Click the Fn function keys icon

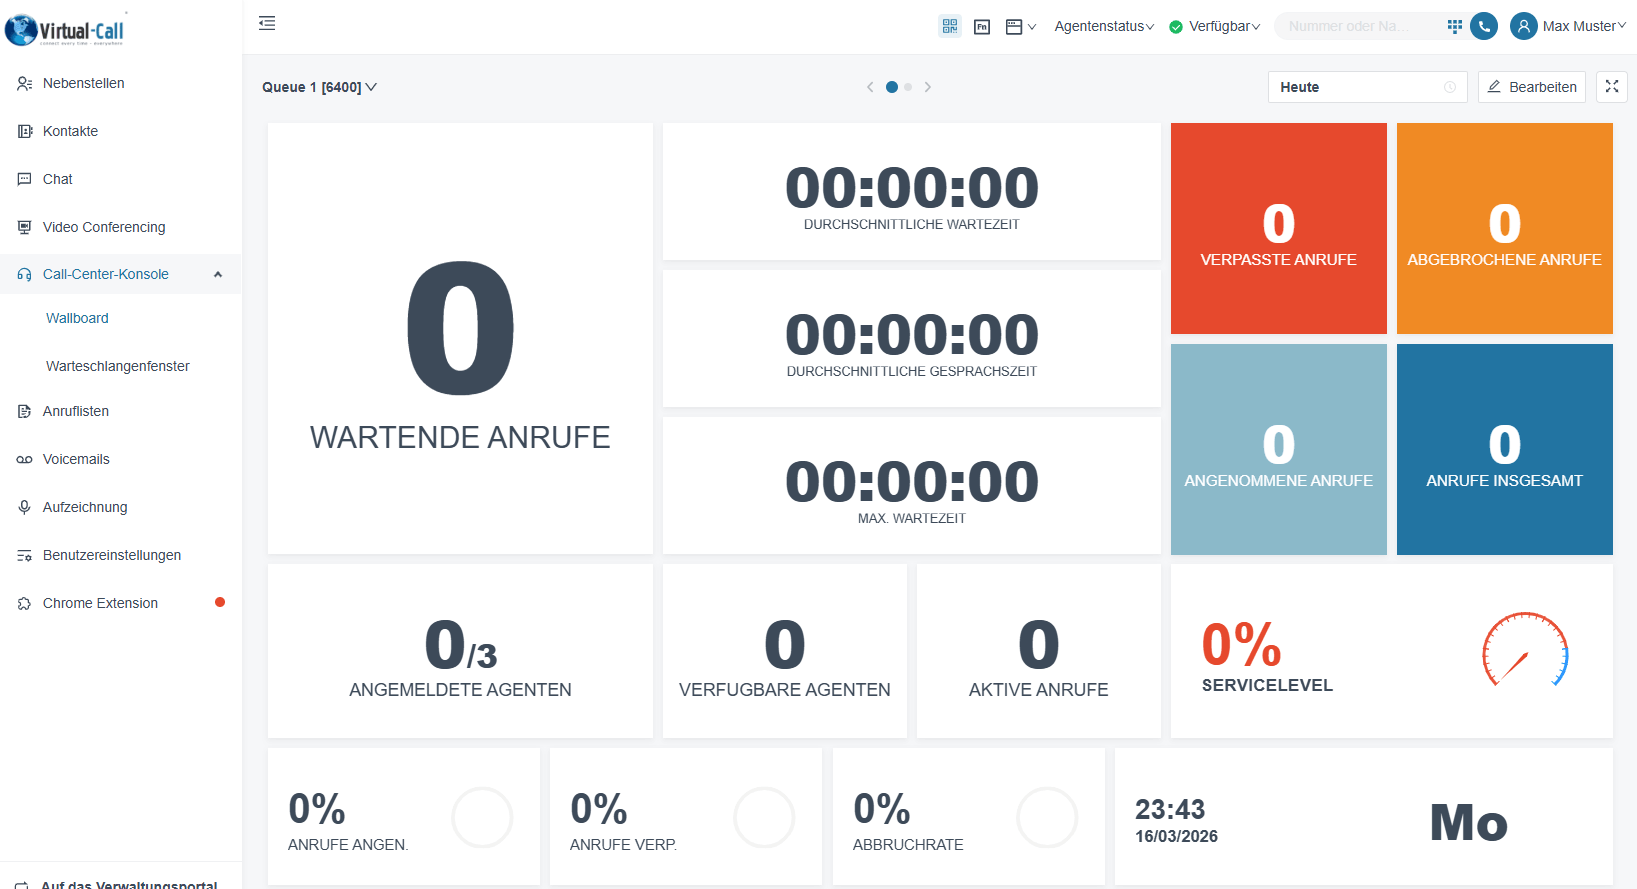(x=982, y=27)
